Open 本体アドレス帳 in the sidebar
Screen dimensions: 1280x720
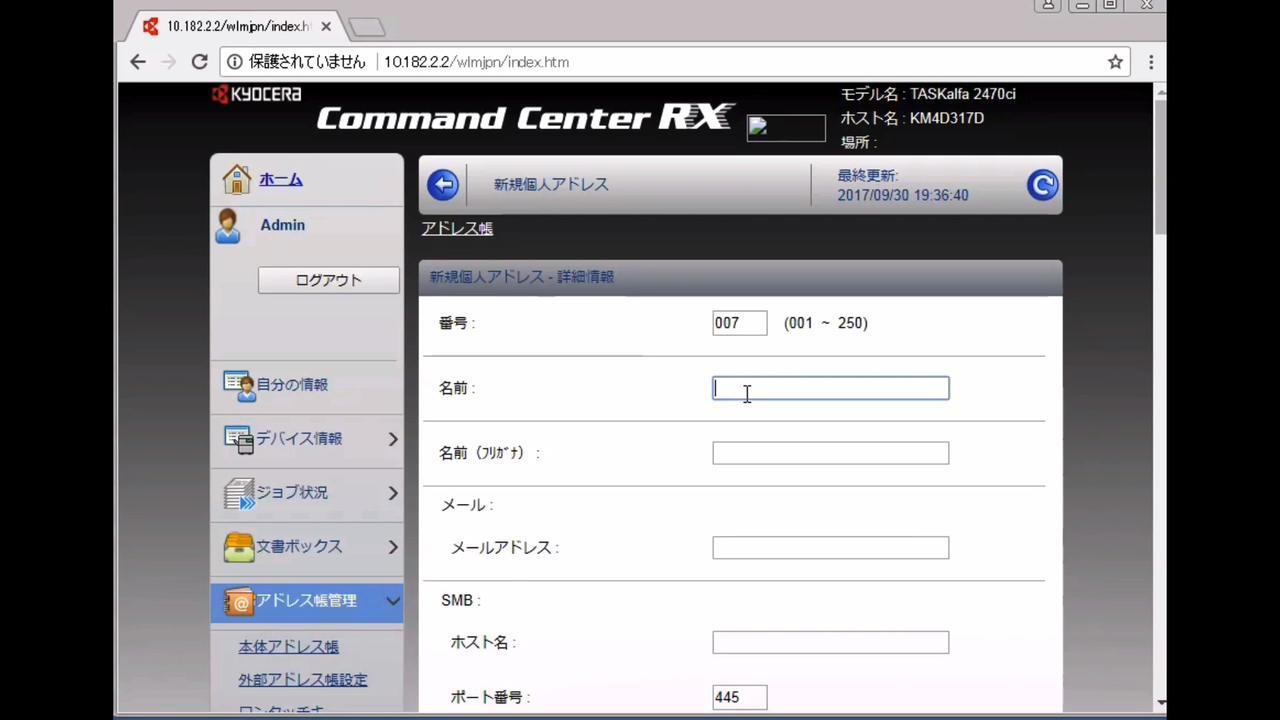(288, 647)
